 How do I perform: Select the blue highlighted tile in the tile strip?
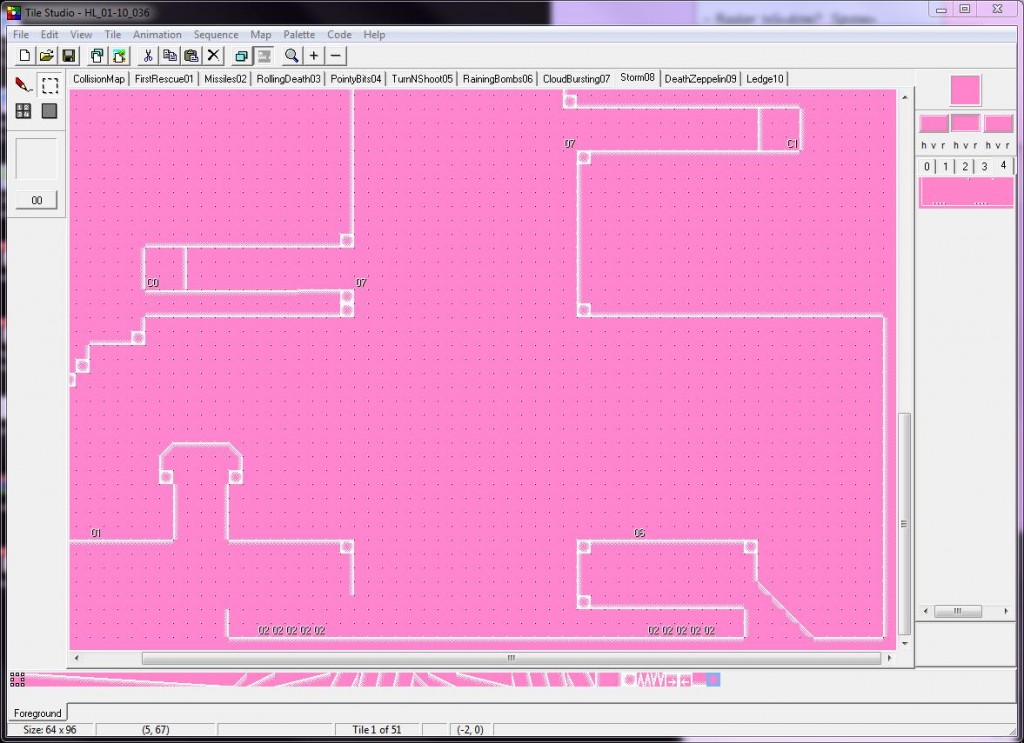713,680
